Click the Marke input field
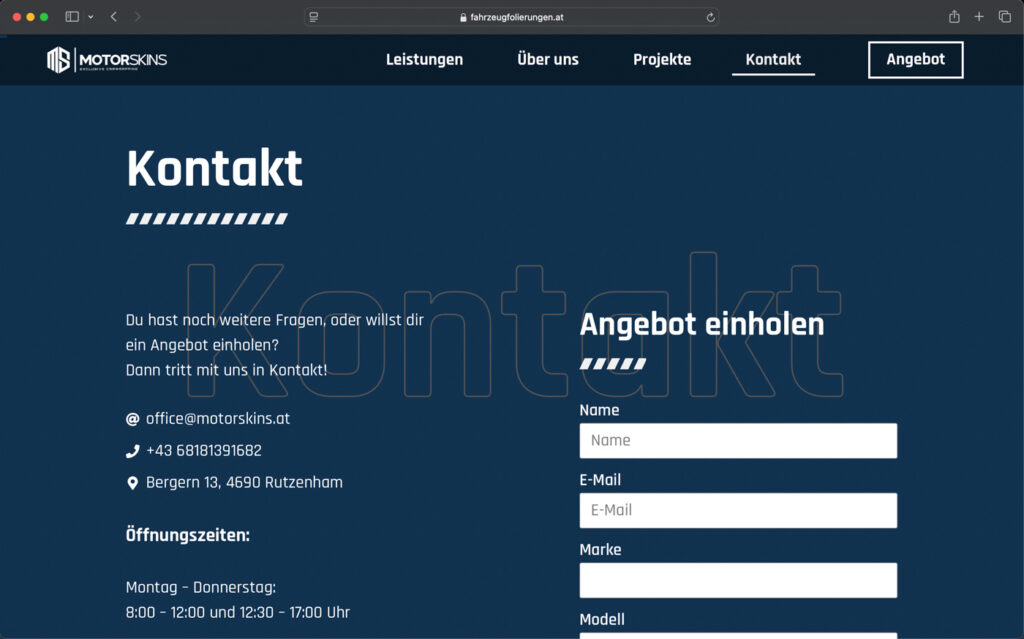This screenshot has width=1024, height=639. tap(738, 579)
